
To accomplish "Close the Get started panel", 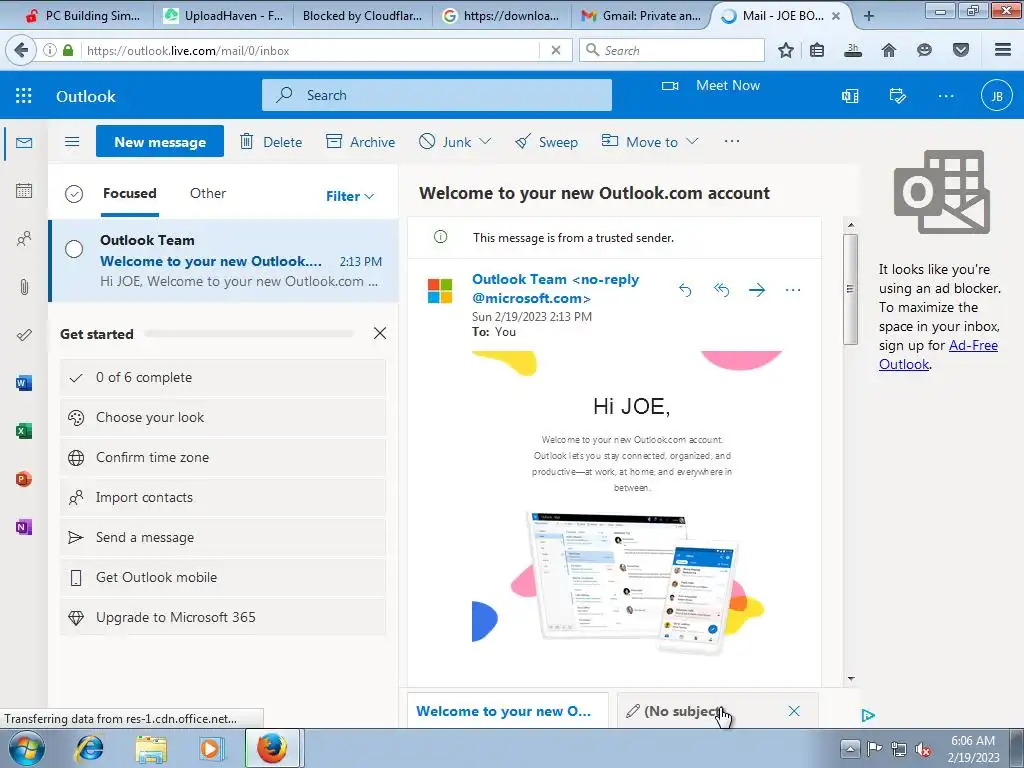I will click(x=380, y=334).
